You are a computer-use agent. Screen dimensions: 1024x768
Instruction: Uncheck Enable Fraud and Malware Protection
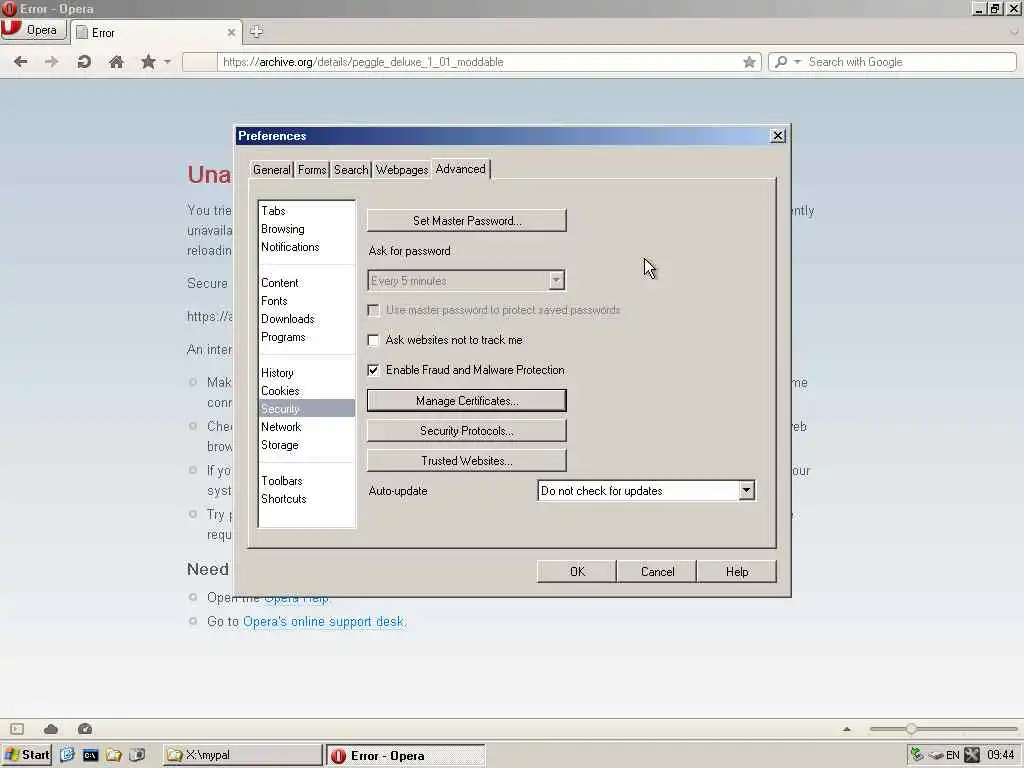(374, 370)
